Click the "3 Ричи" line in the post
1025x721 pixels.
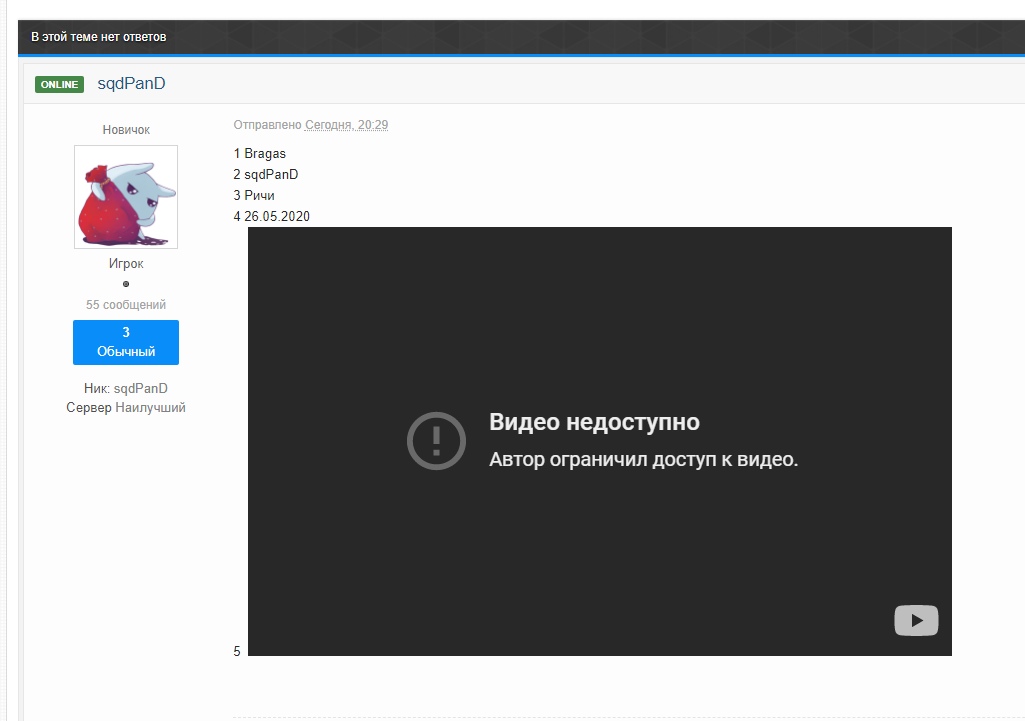tap(254, 195)
